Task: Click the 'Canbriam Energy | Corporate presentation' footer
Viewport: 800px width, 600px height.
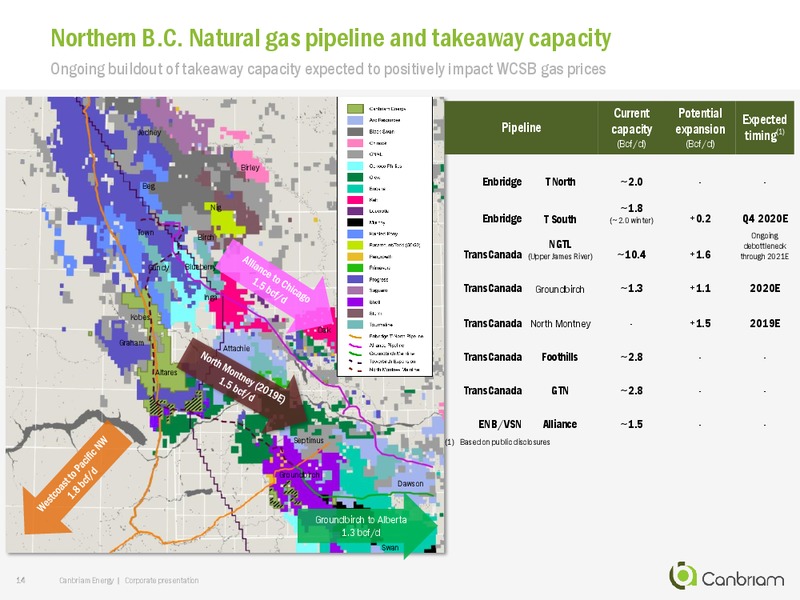Action: tap(129, 580)
